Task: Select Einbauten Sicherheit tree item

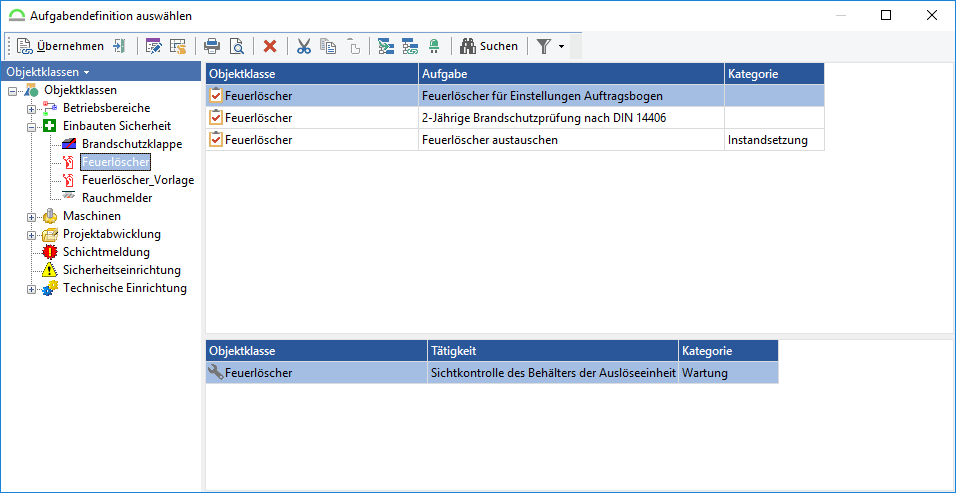Action: coord(117,126)
